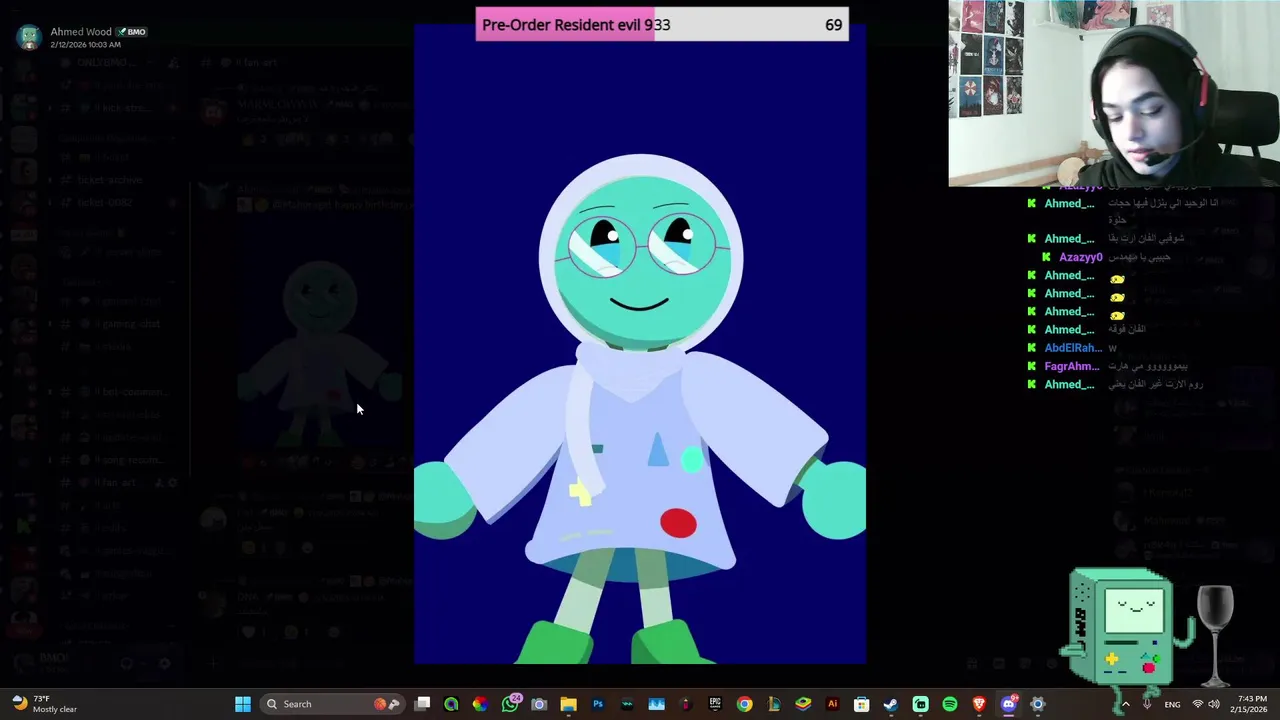1280x720 pixels.
Task: Open the Camera app in taskbar
Action: [539, 704]
